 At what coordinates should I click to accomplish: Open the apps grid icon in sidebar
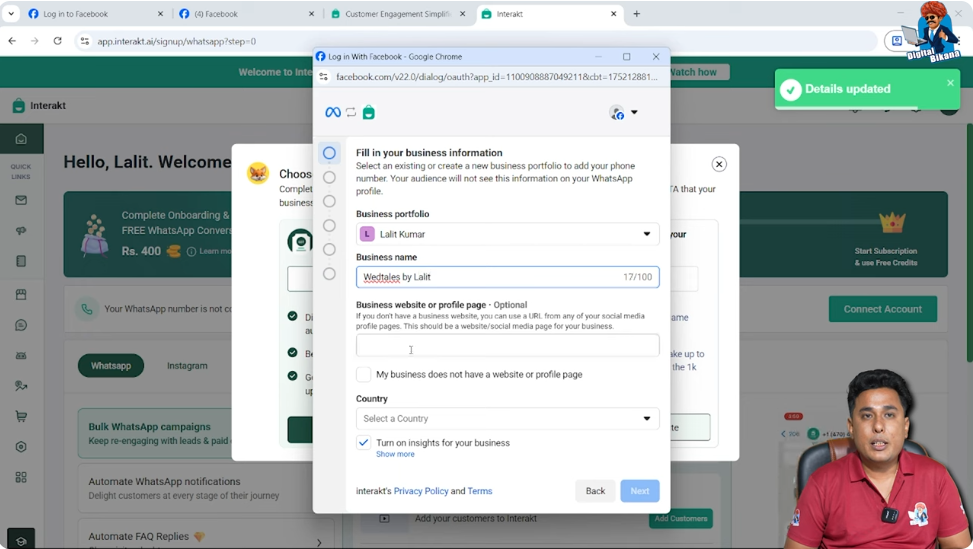pos(21,477)
